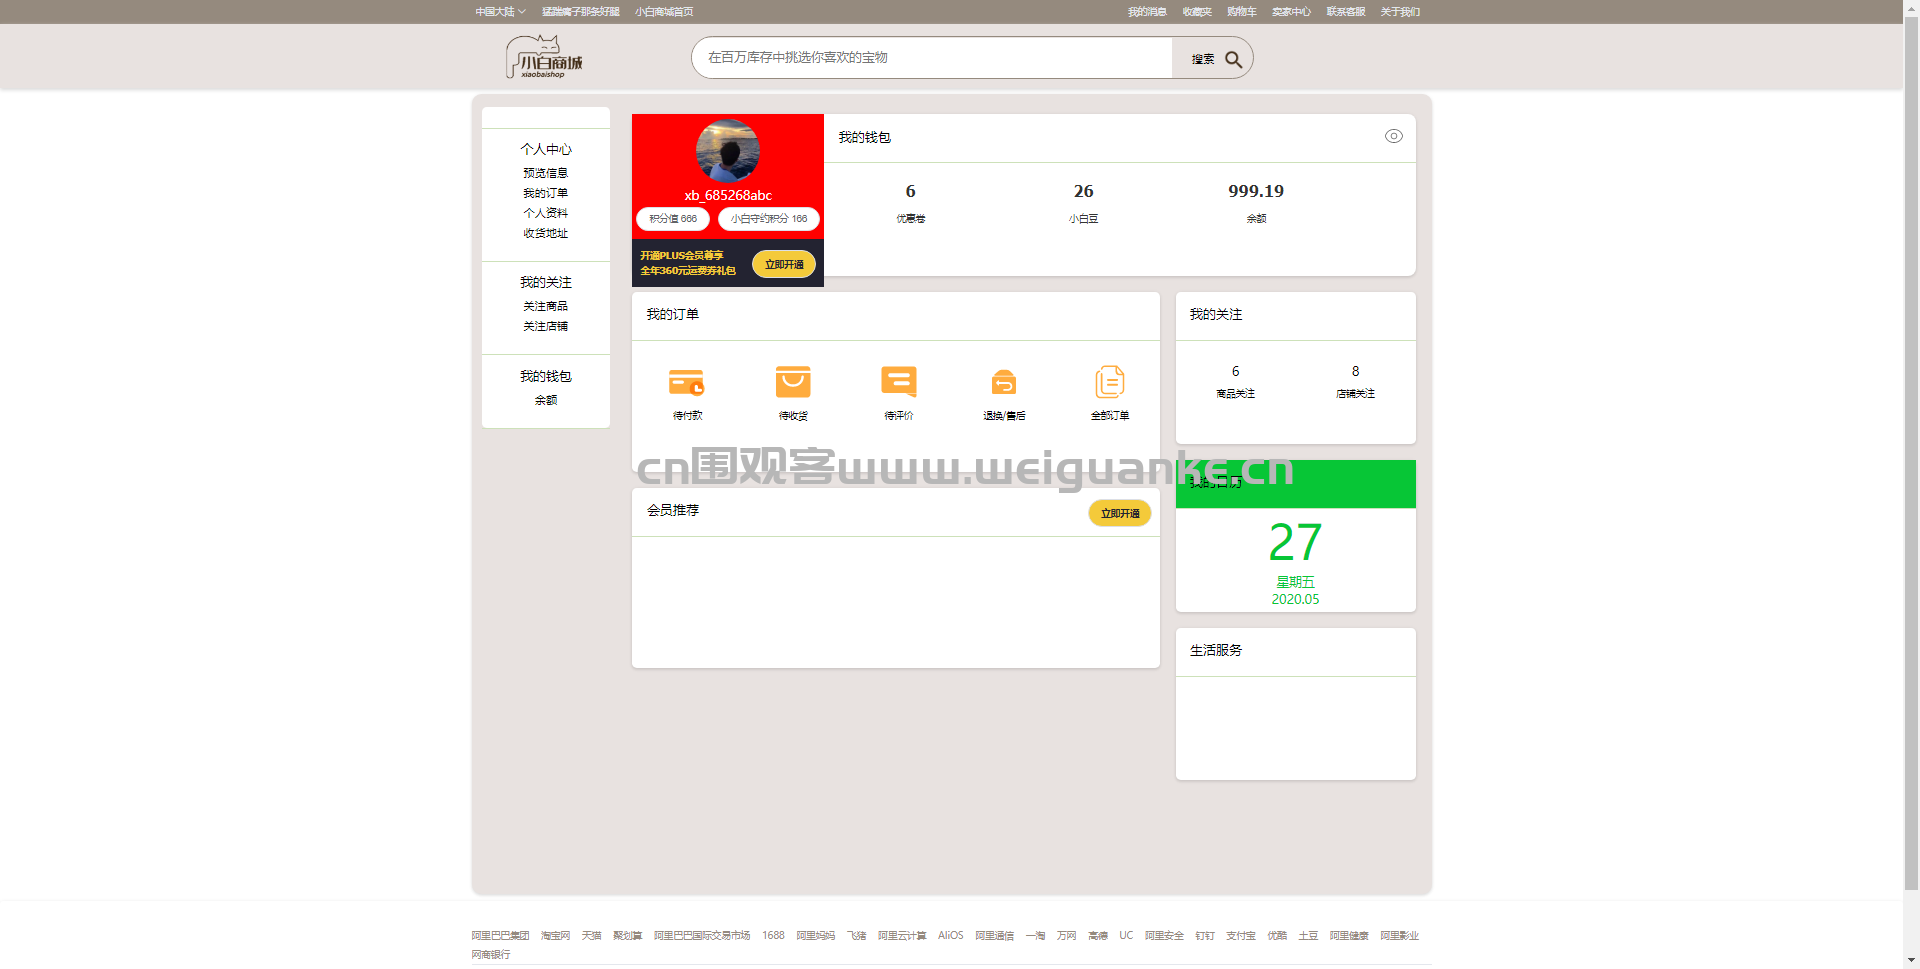Click 立即开通 in 会员推荐 panel
The width and height of the screenshot is (1920, 969).
pyautogui.click(x=1120, y=513)
